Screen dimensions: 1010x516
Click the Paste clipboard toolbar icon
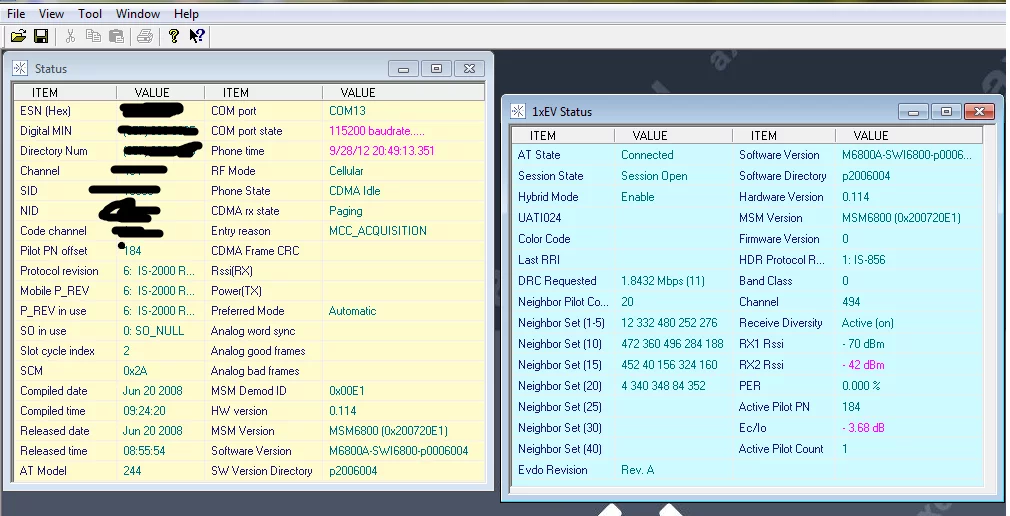pyautogui.click(x=116, y=36)
